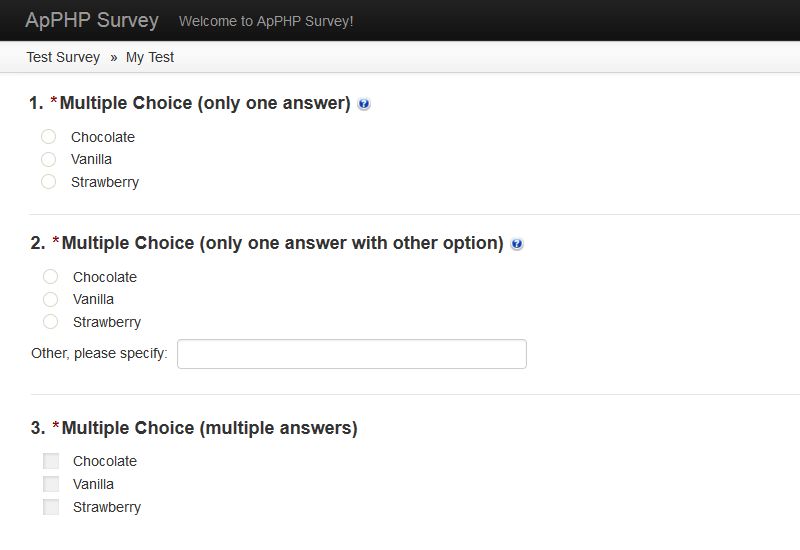Click the ApPHP Survey logo title
800x550 pixels.
pos(92,20)
